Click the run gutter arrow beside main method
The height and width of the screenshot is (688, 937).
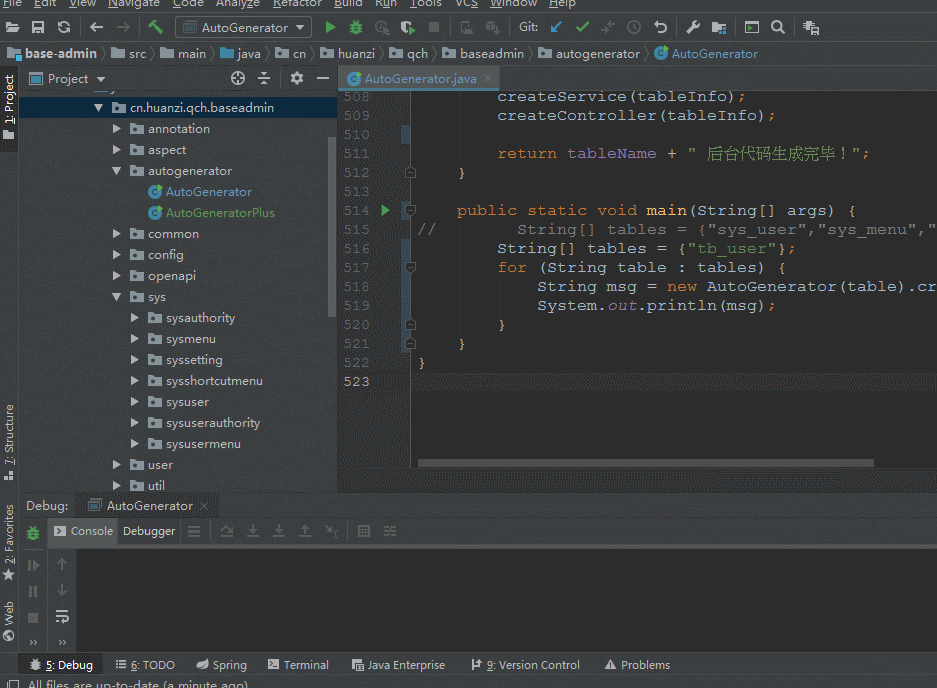point(385,210)
